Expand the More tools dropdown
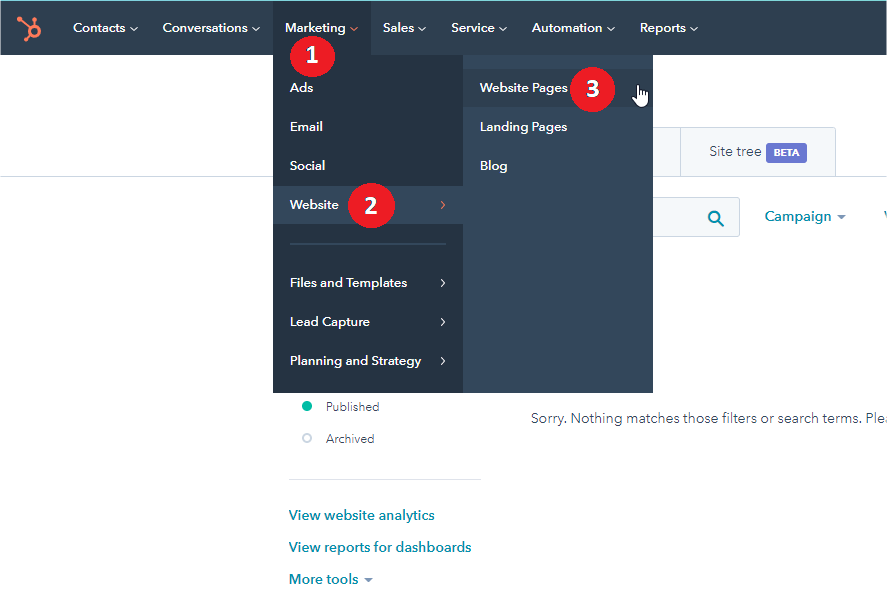Viewport: 887px width, 595px height. pyautogui.click(x=330, y=579)
